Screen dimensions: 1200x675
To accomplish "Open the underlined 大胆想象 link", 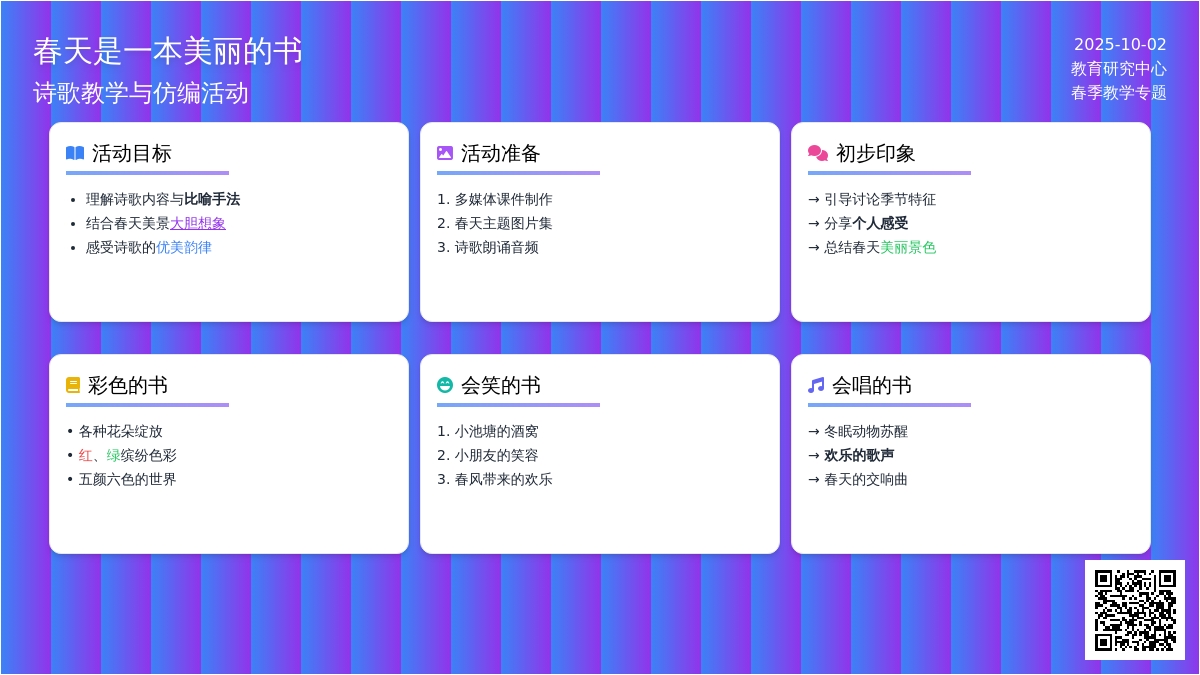I will click(198, 223).
